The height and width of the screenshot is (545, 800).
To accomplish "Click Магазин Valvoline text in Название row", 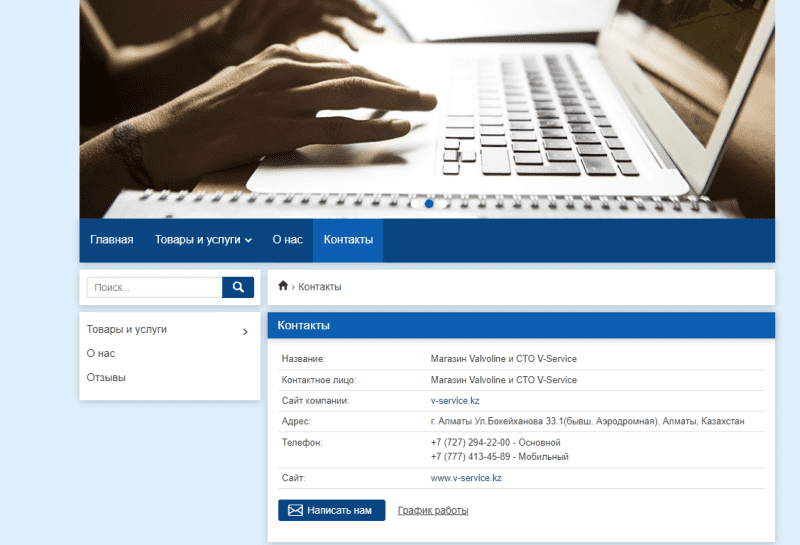I will (504, 359).
